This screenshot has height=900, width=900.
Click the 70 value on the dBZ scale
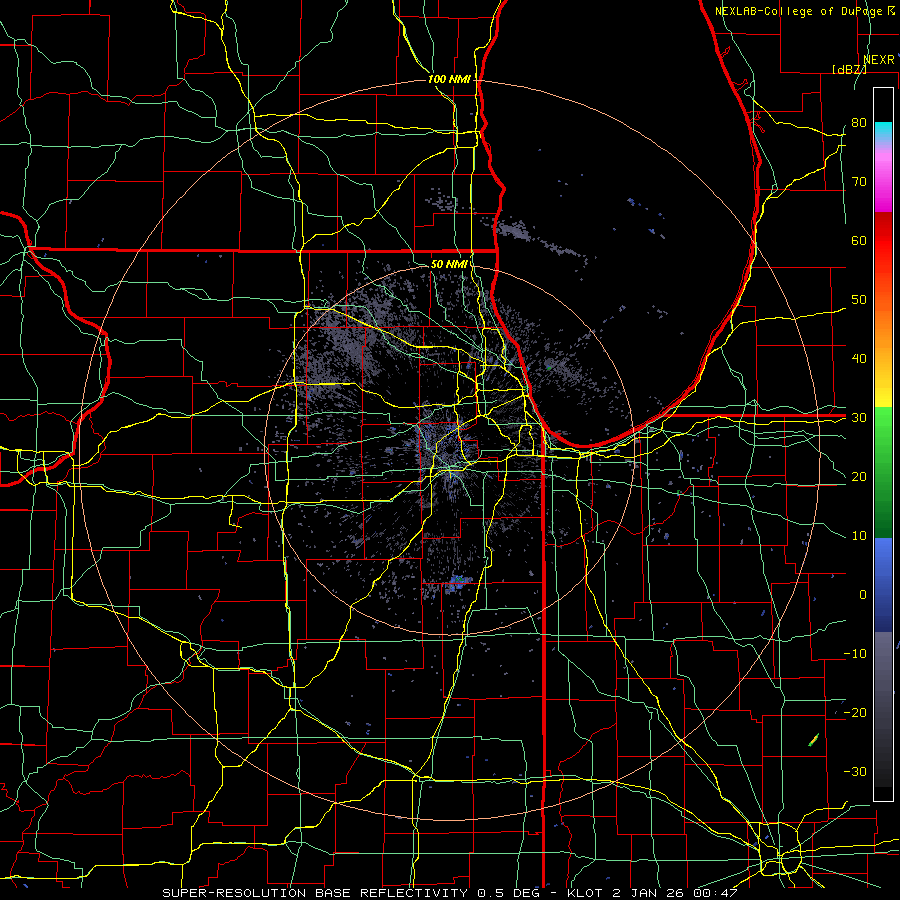pos(859,181)
